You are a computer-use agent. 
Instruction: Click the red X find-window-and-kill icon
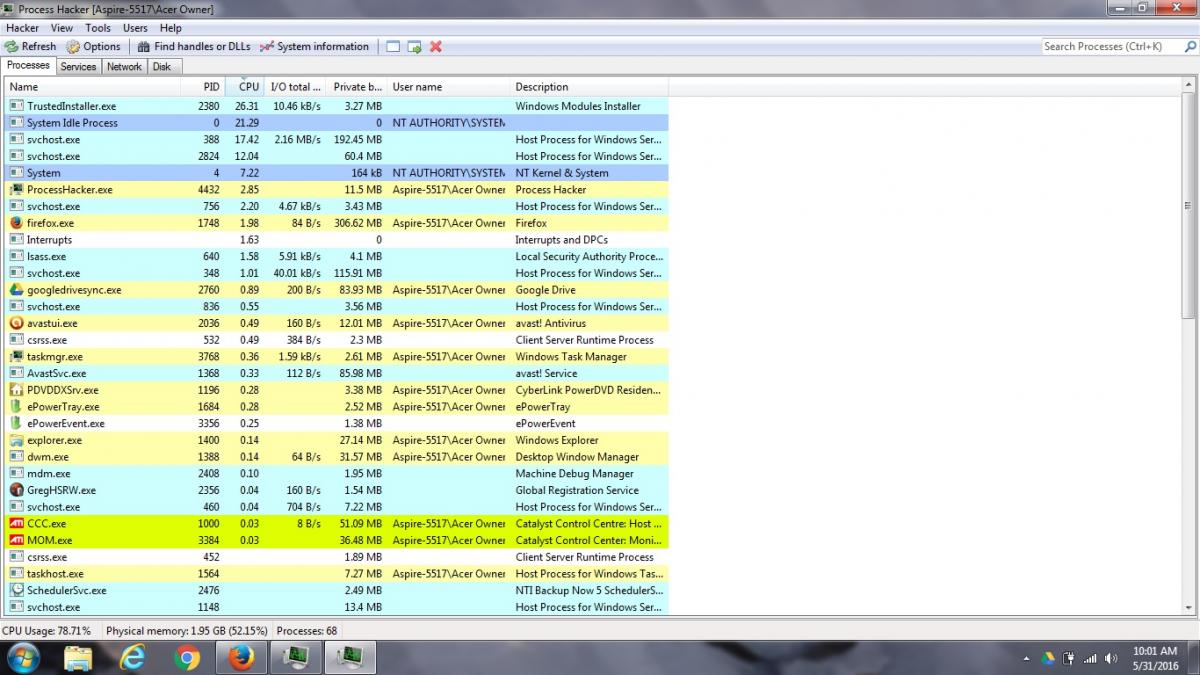[436, 46]
